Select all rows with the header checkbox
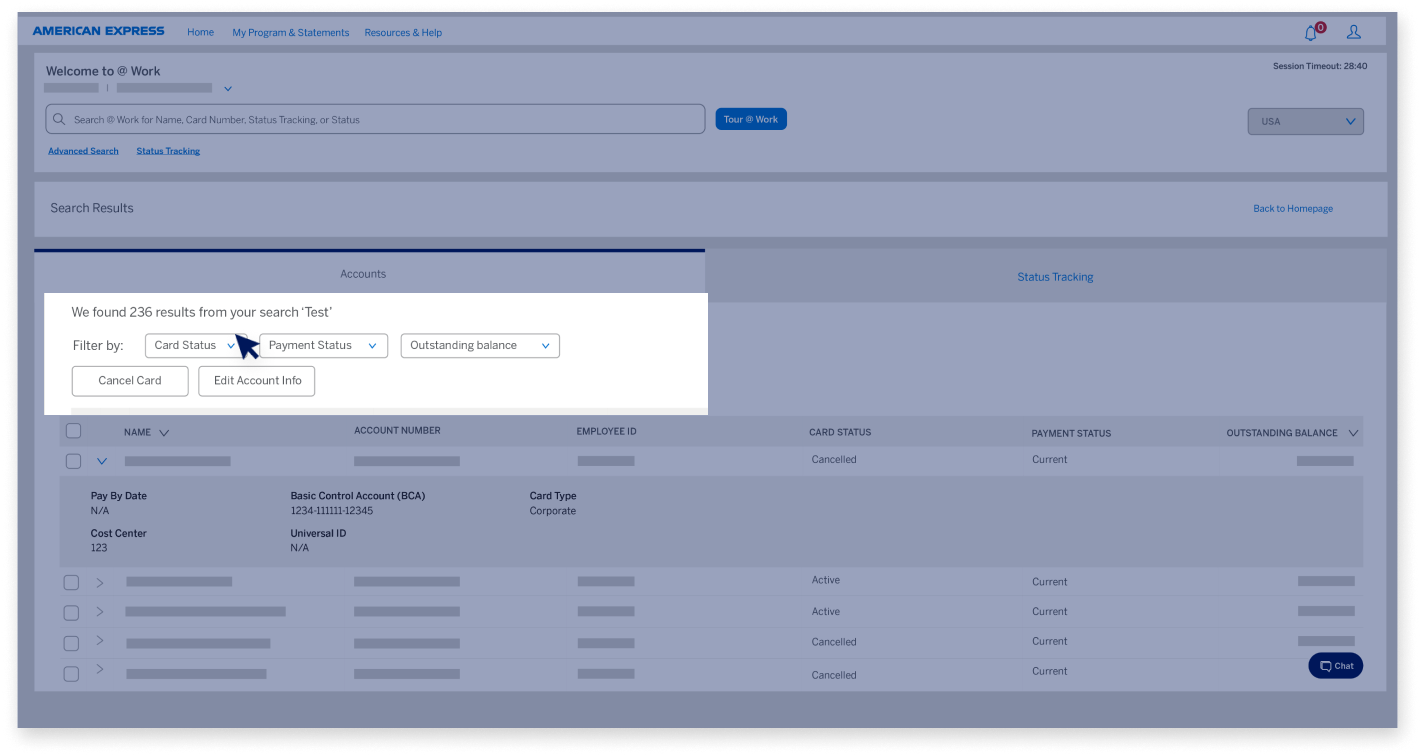Viewport: 1421px width, 756px height. [73, 430]
